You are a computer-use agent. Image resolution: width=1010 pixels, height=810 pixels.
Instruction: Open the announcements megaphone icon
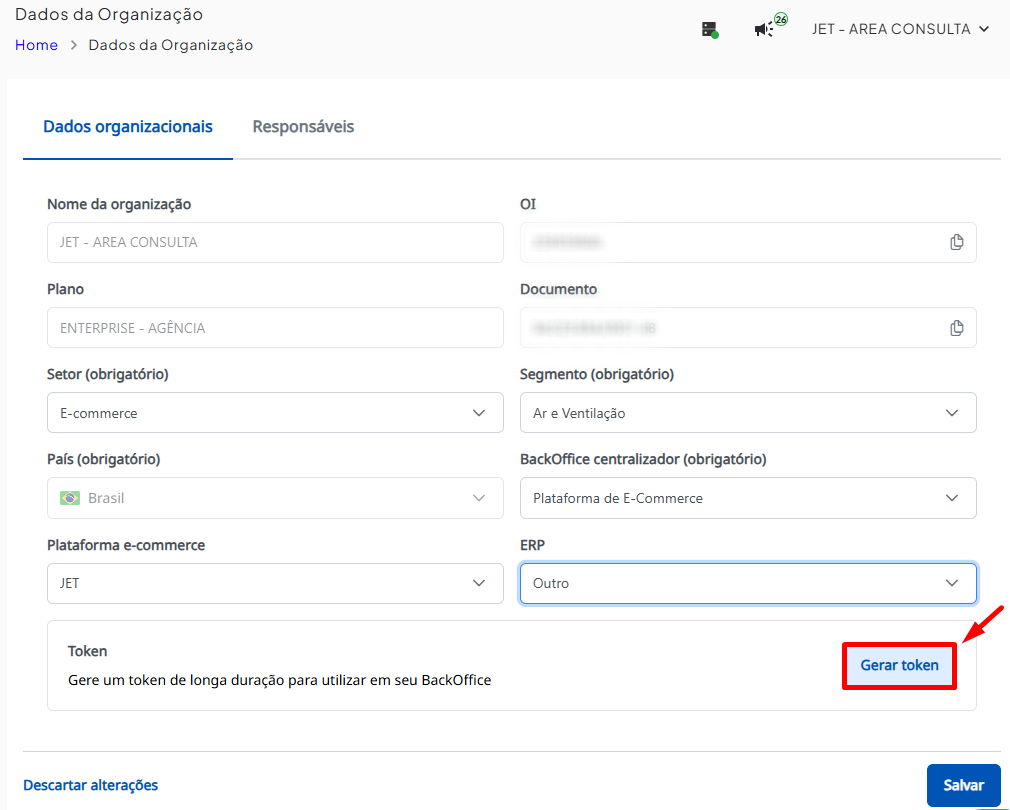(x=764, y=30)
